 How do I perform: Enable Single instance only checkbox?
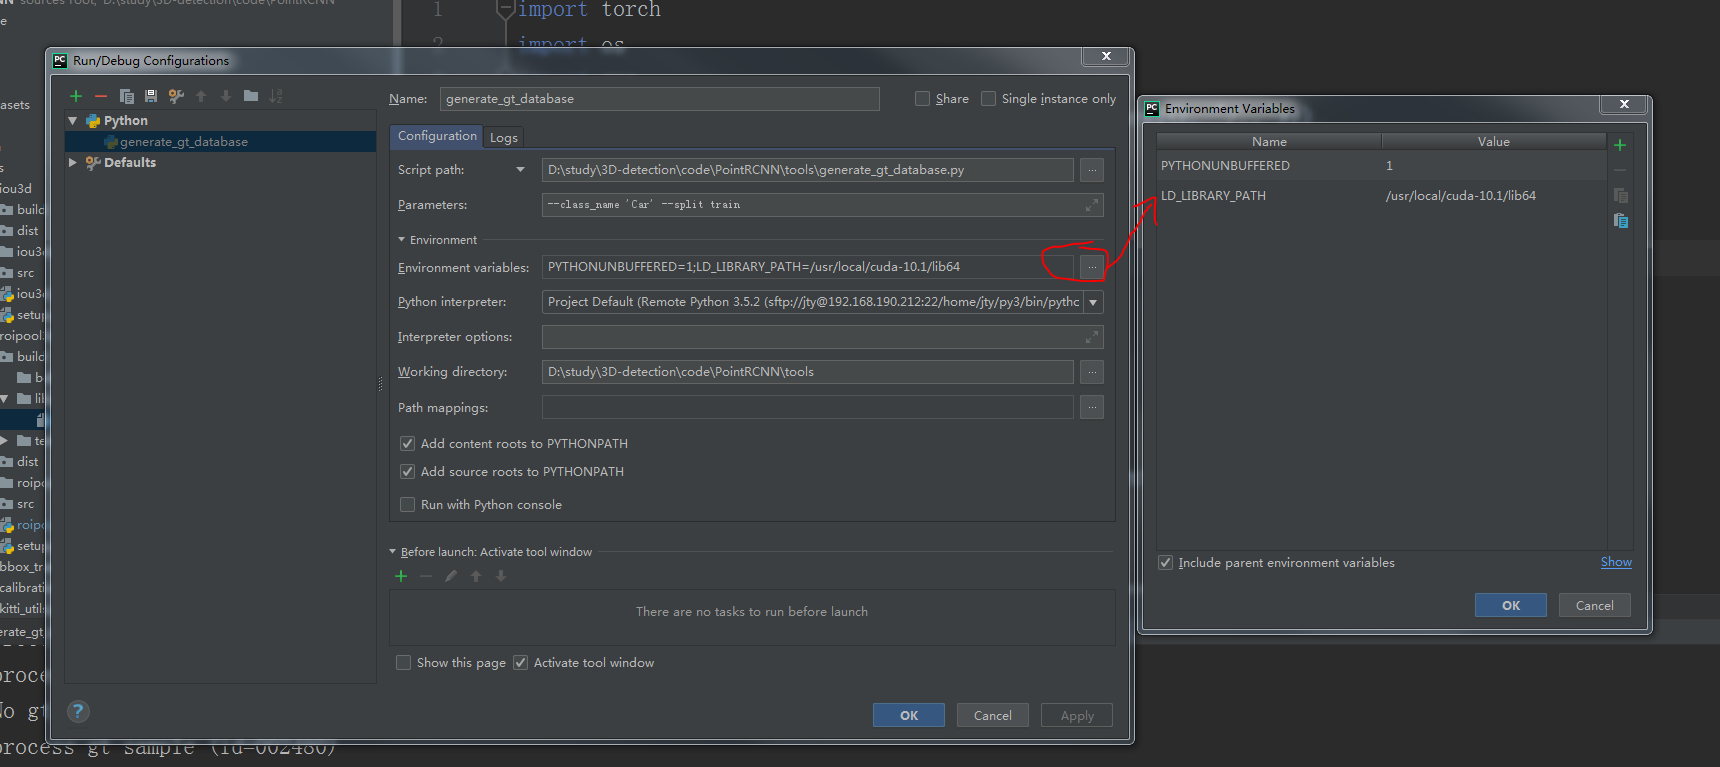click(988, 98)
